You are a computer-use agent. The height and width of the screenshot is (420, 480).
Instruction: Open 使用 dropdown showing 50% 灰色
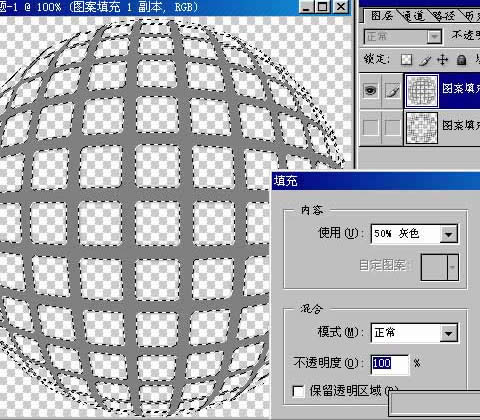click(414, 234)
